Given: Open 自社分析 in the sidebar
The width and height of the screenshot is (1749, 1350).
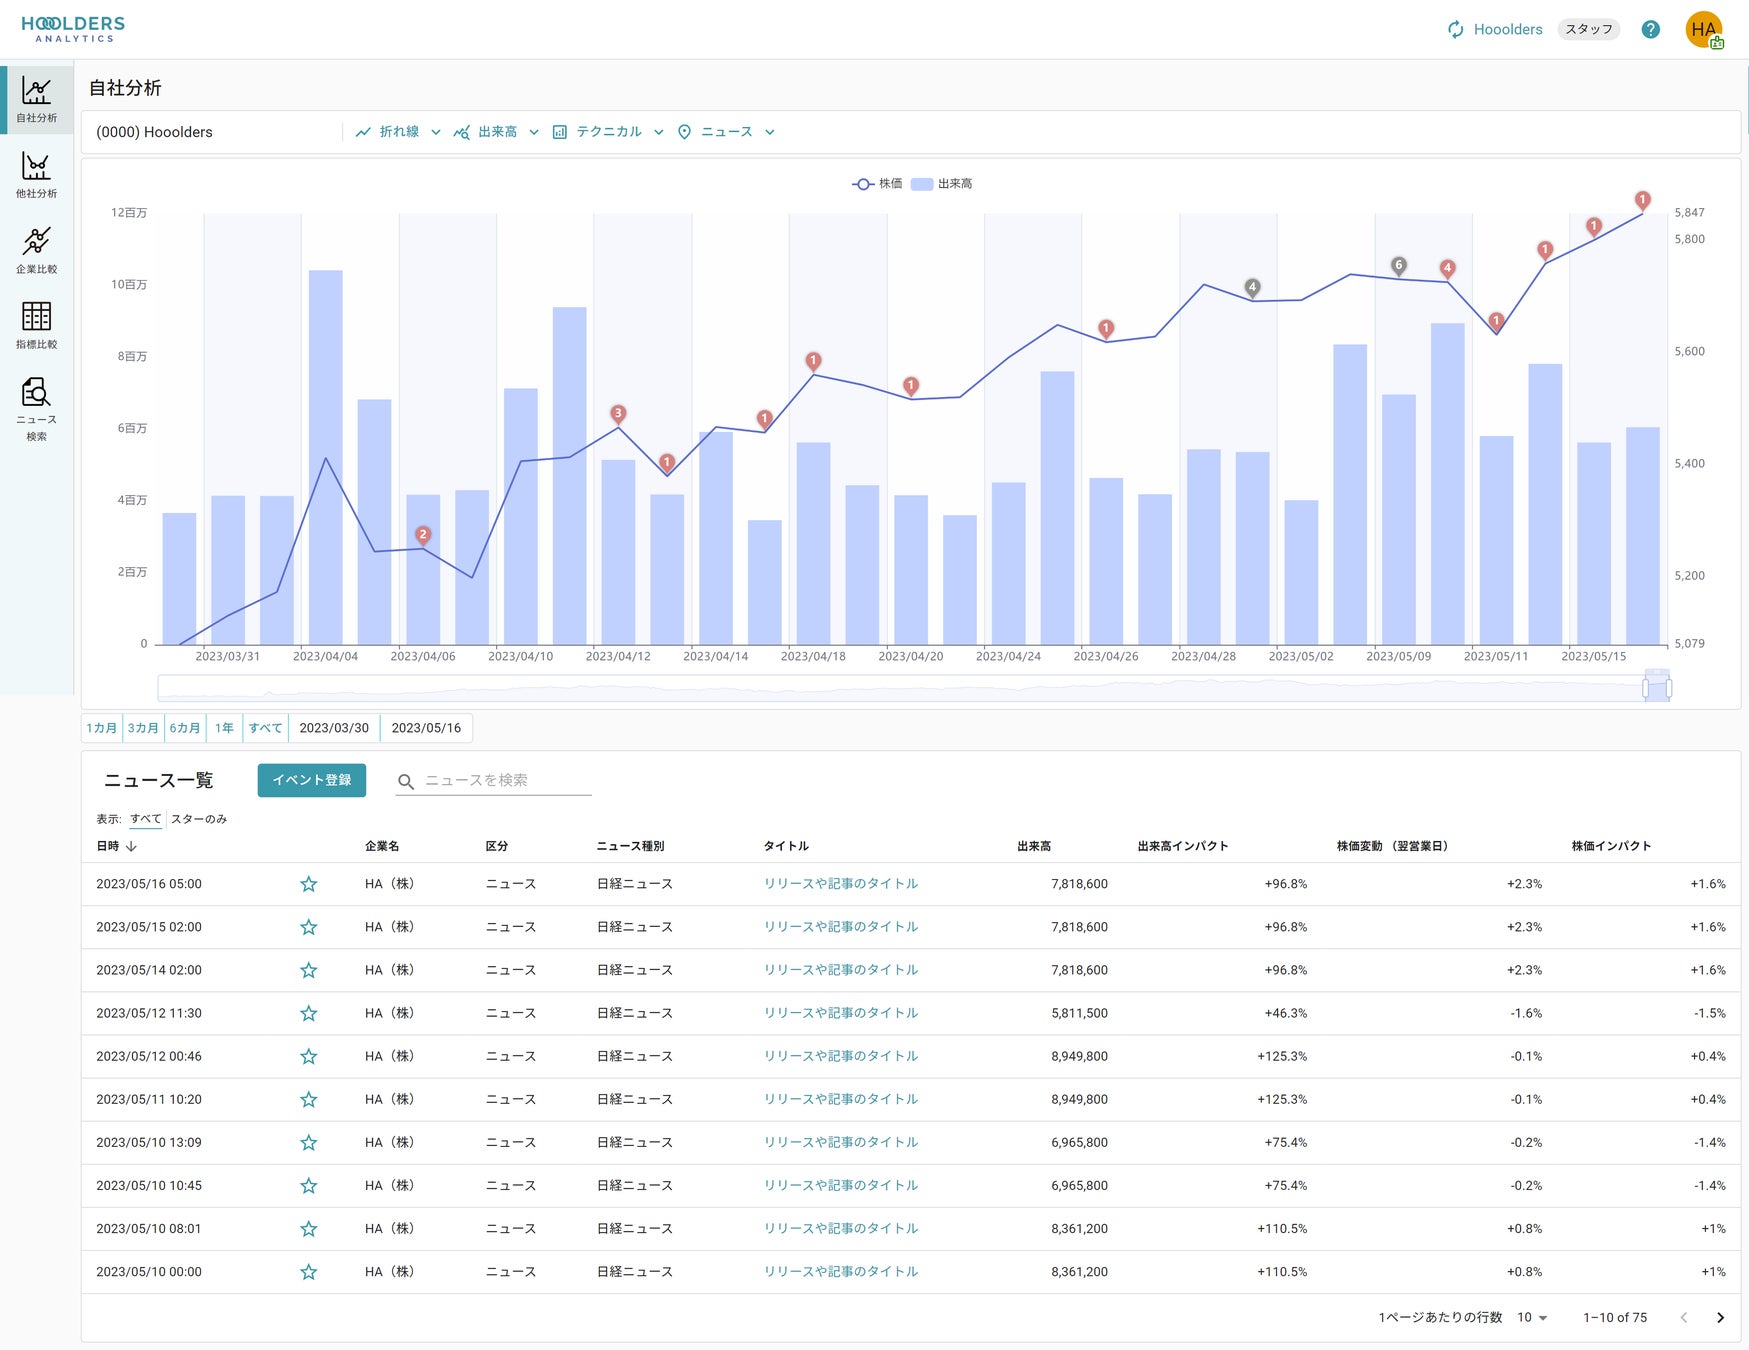Looking at the screenshot, I should point(37,100).
